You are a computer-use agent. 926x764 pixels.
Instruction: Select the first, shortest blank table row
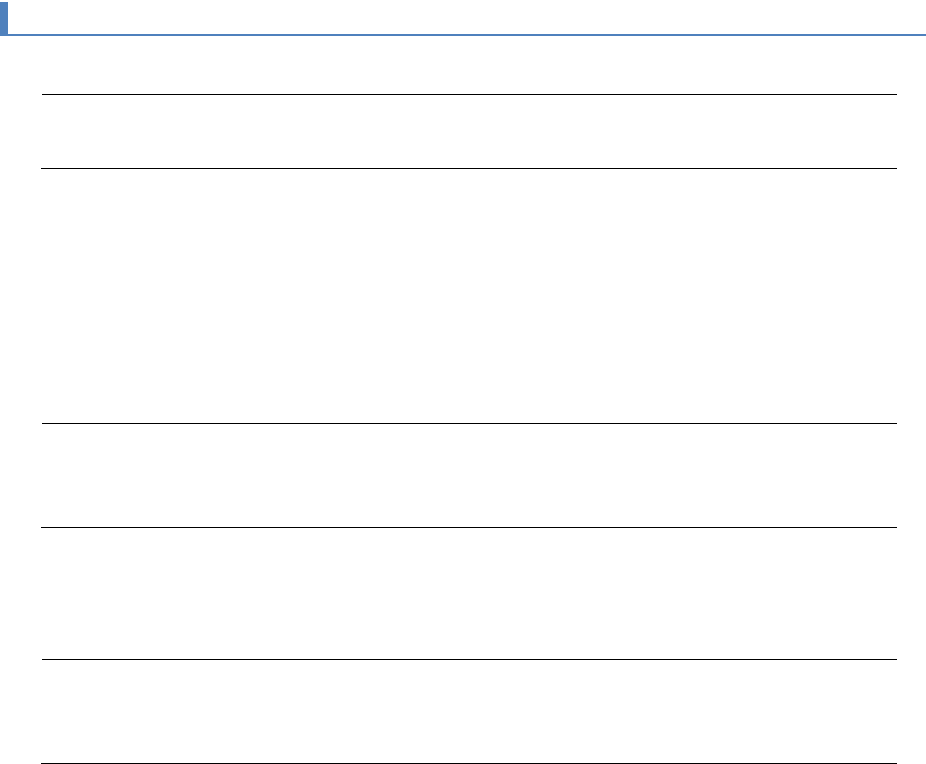[468, 131]
